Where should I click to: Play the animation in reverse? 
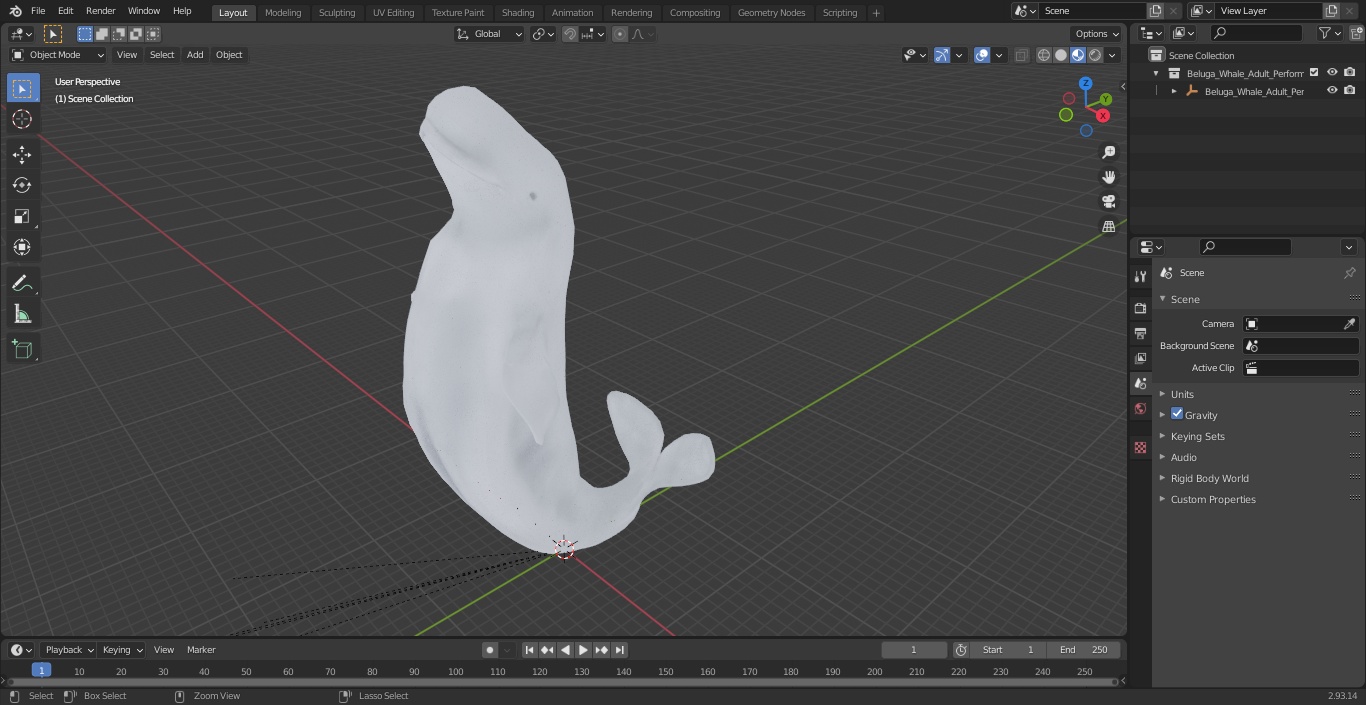(x=565, y=650)
